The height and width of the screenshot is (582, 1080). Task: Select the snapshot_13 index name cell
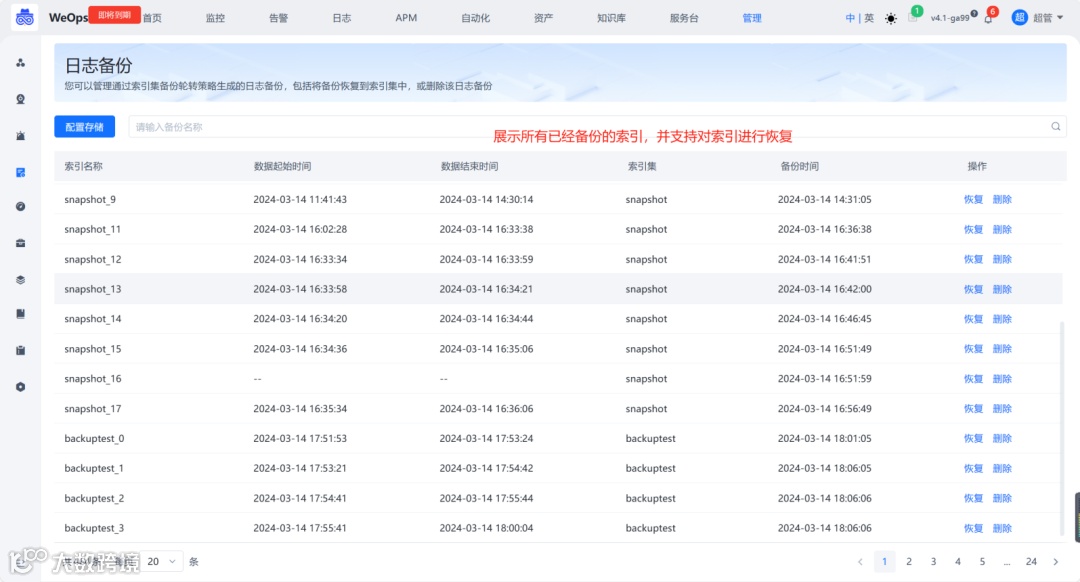[92, 289]
